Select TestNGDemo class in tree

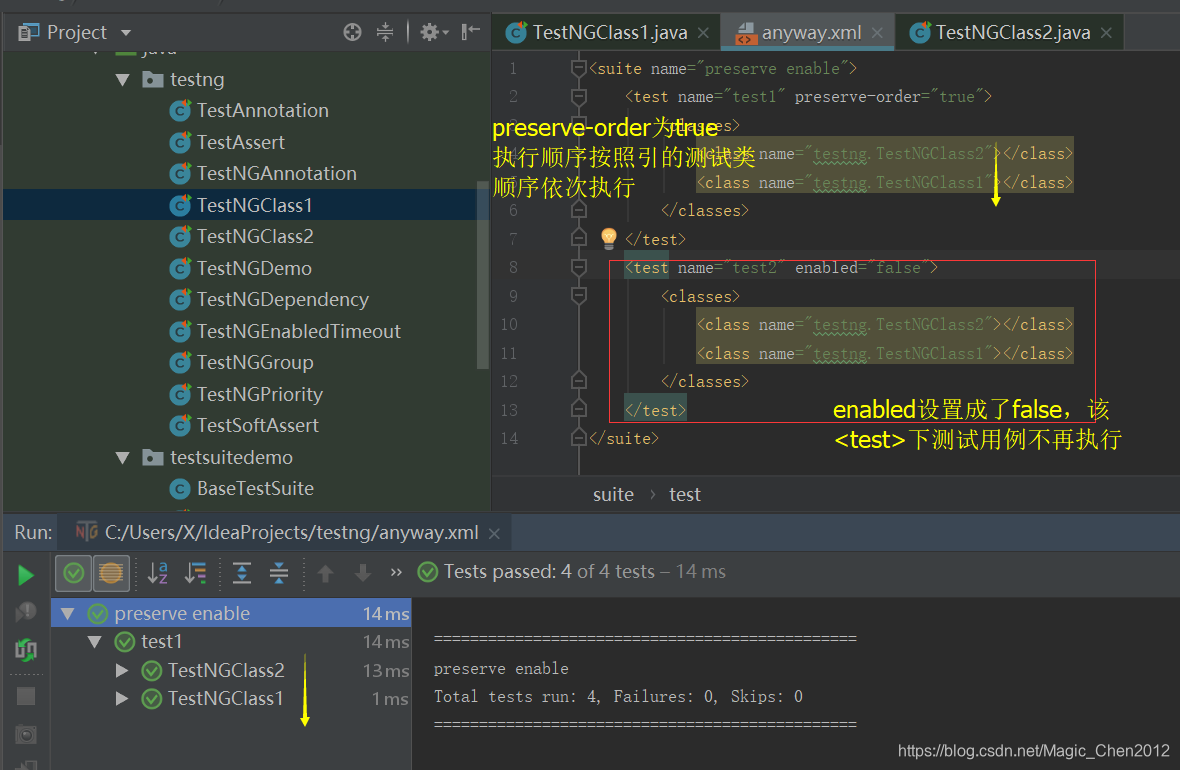[x=254, y=268]
